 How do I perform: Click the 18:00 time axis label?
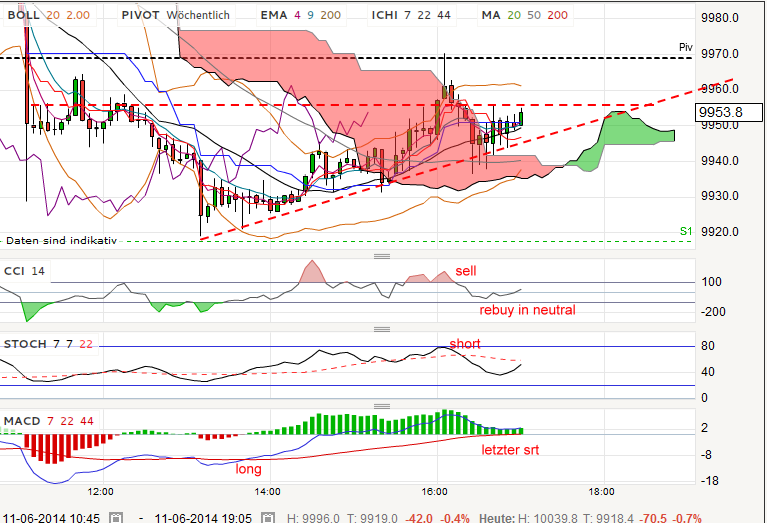(x=602, y=492)
